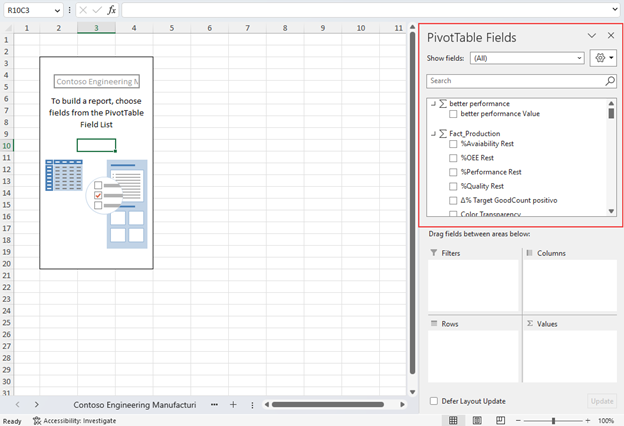The height and width of the screenshot is (426, 624).
Task: Click the 100% zoom level
Action: click(606, 420)
